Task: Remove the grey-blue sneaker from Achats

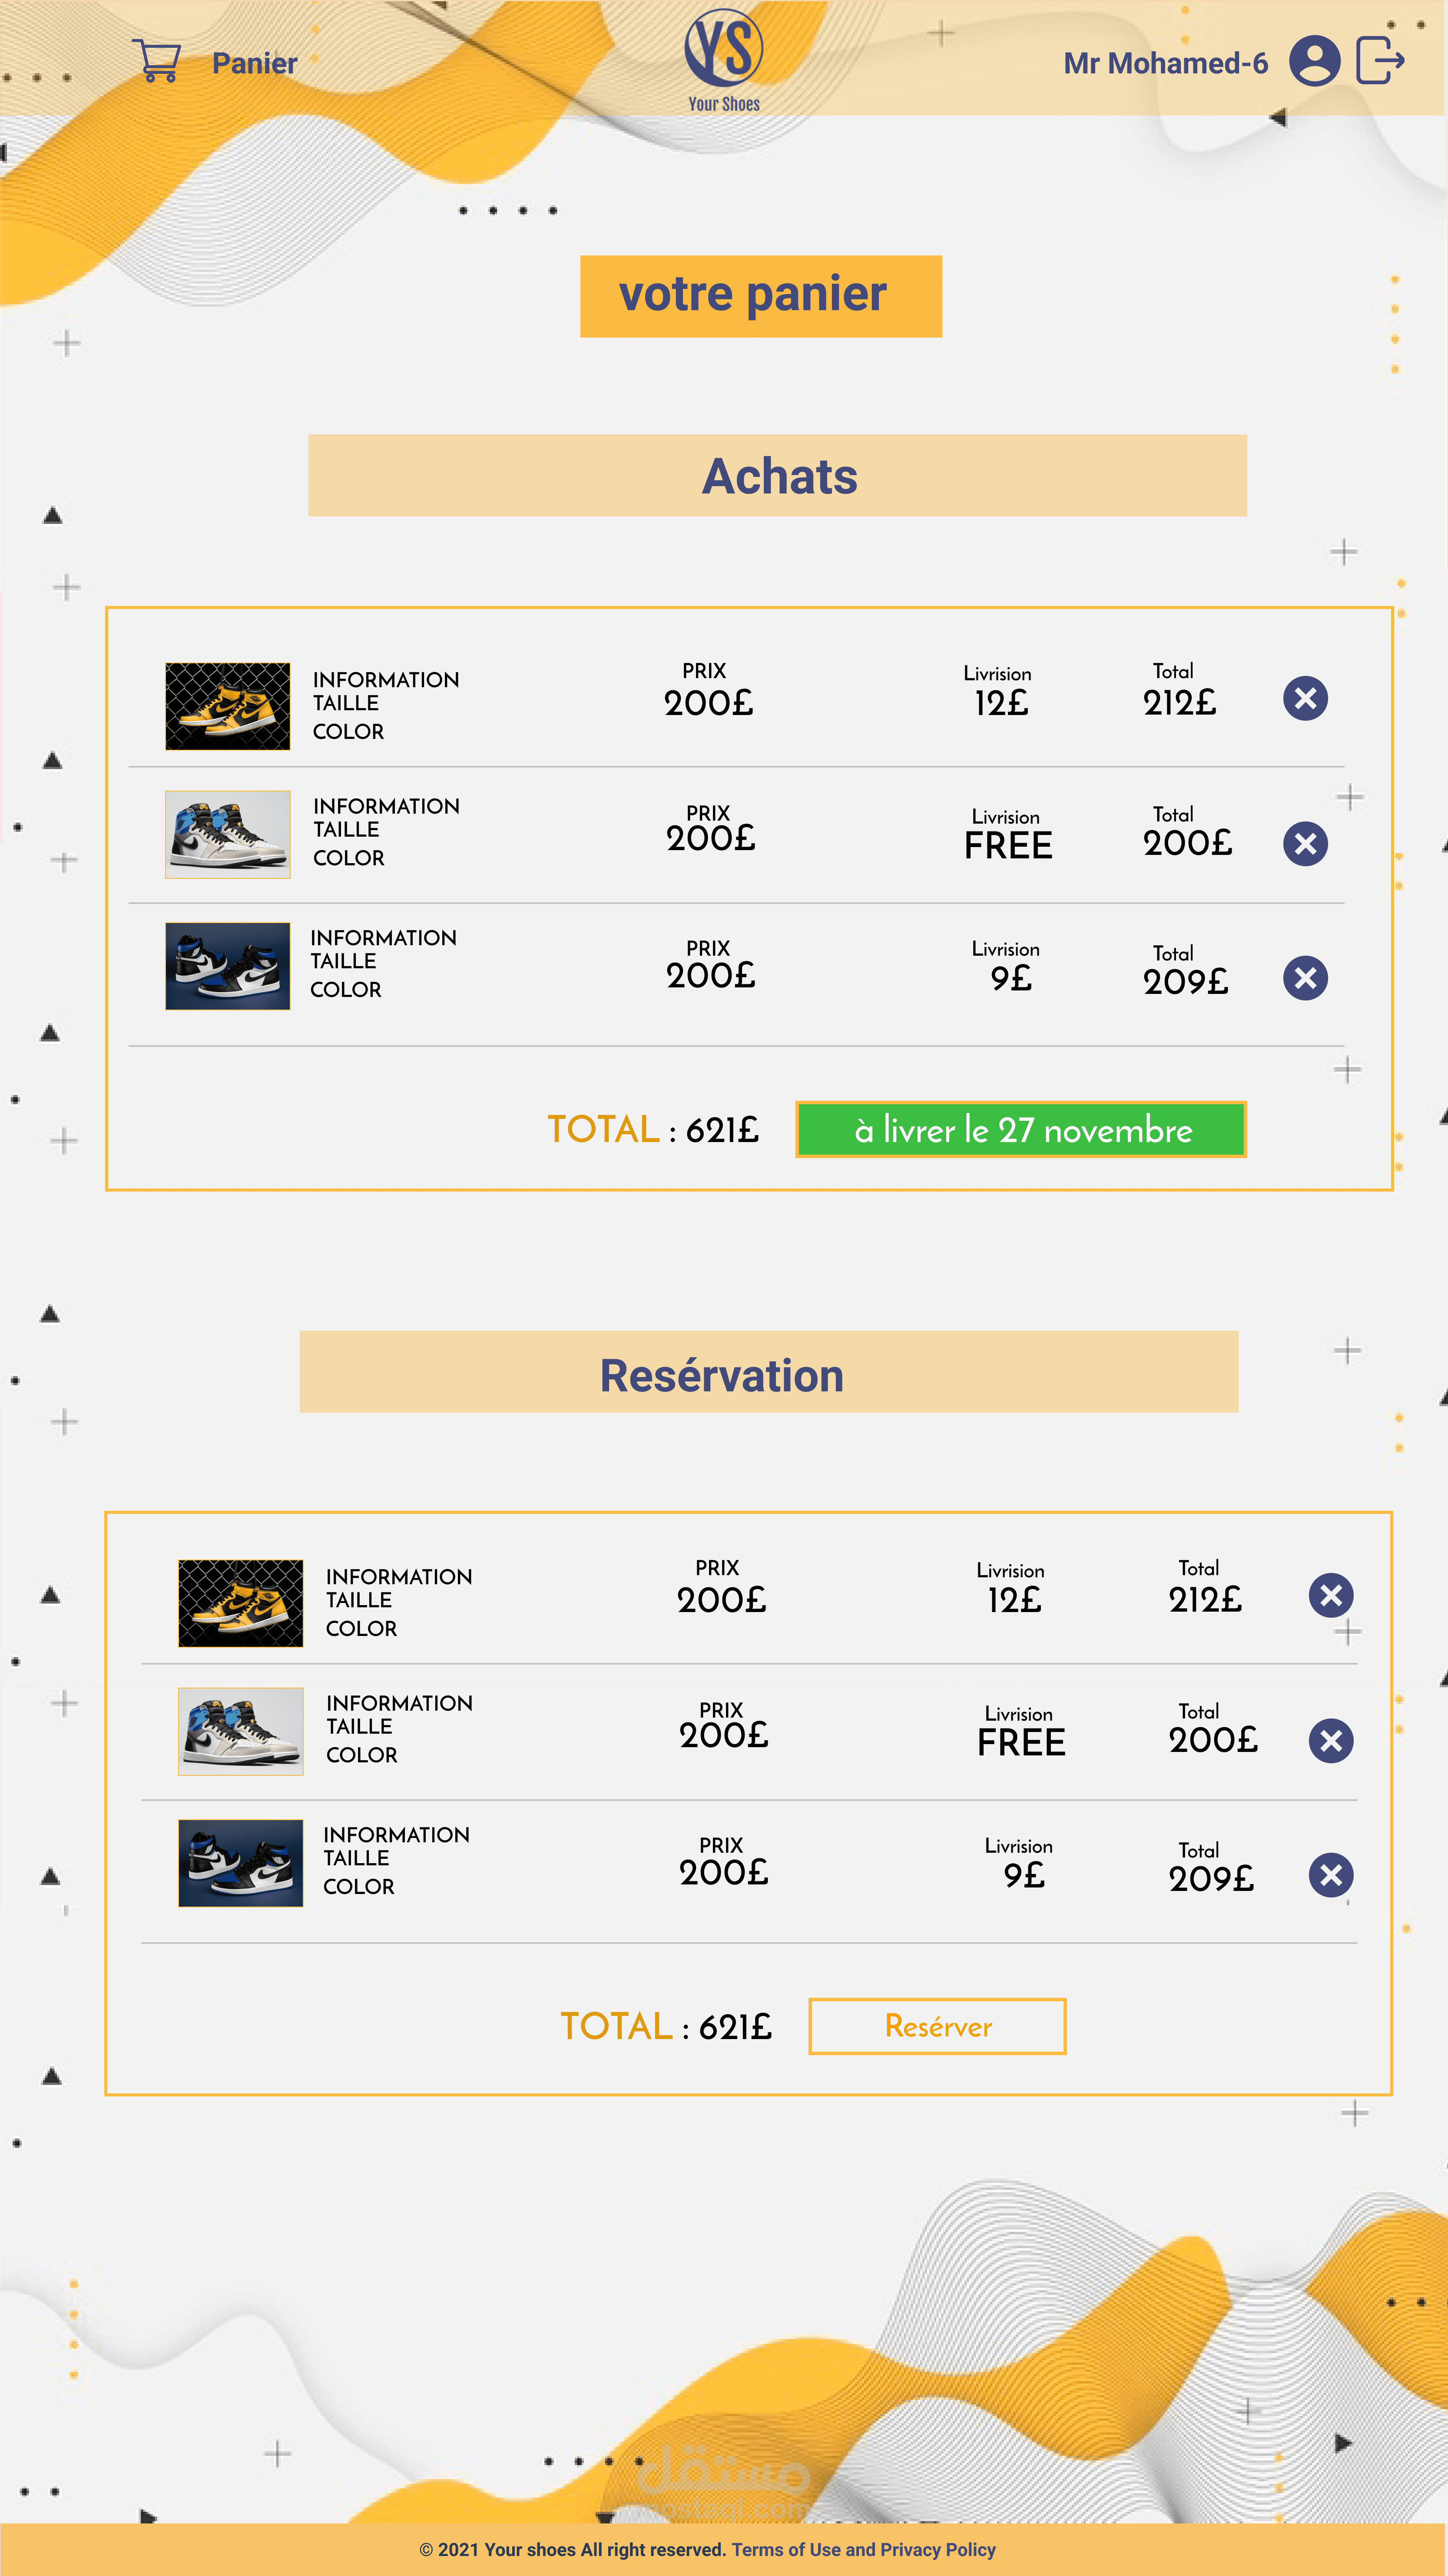Action: coord(1305,844)
